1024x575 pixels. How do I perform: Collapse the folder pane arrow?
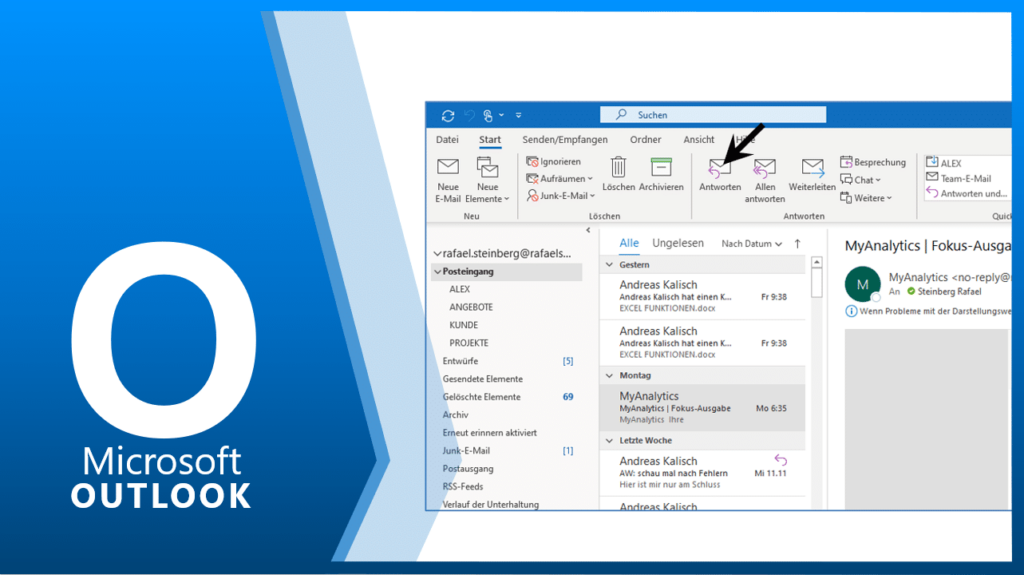coord(588,230)
